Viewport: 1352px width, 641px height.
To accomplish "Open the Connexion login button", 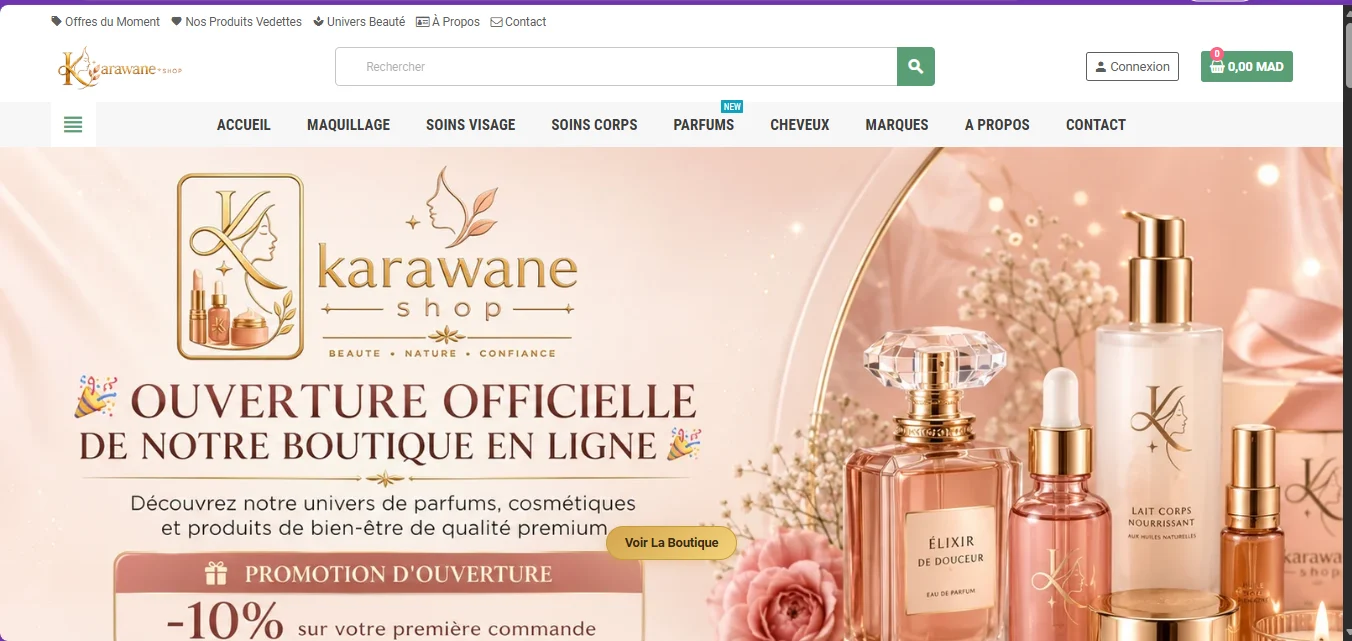I will point(1132,67).
